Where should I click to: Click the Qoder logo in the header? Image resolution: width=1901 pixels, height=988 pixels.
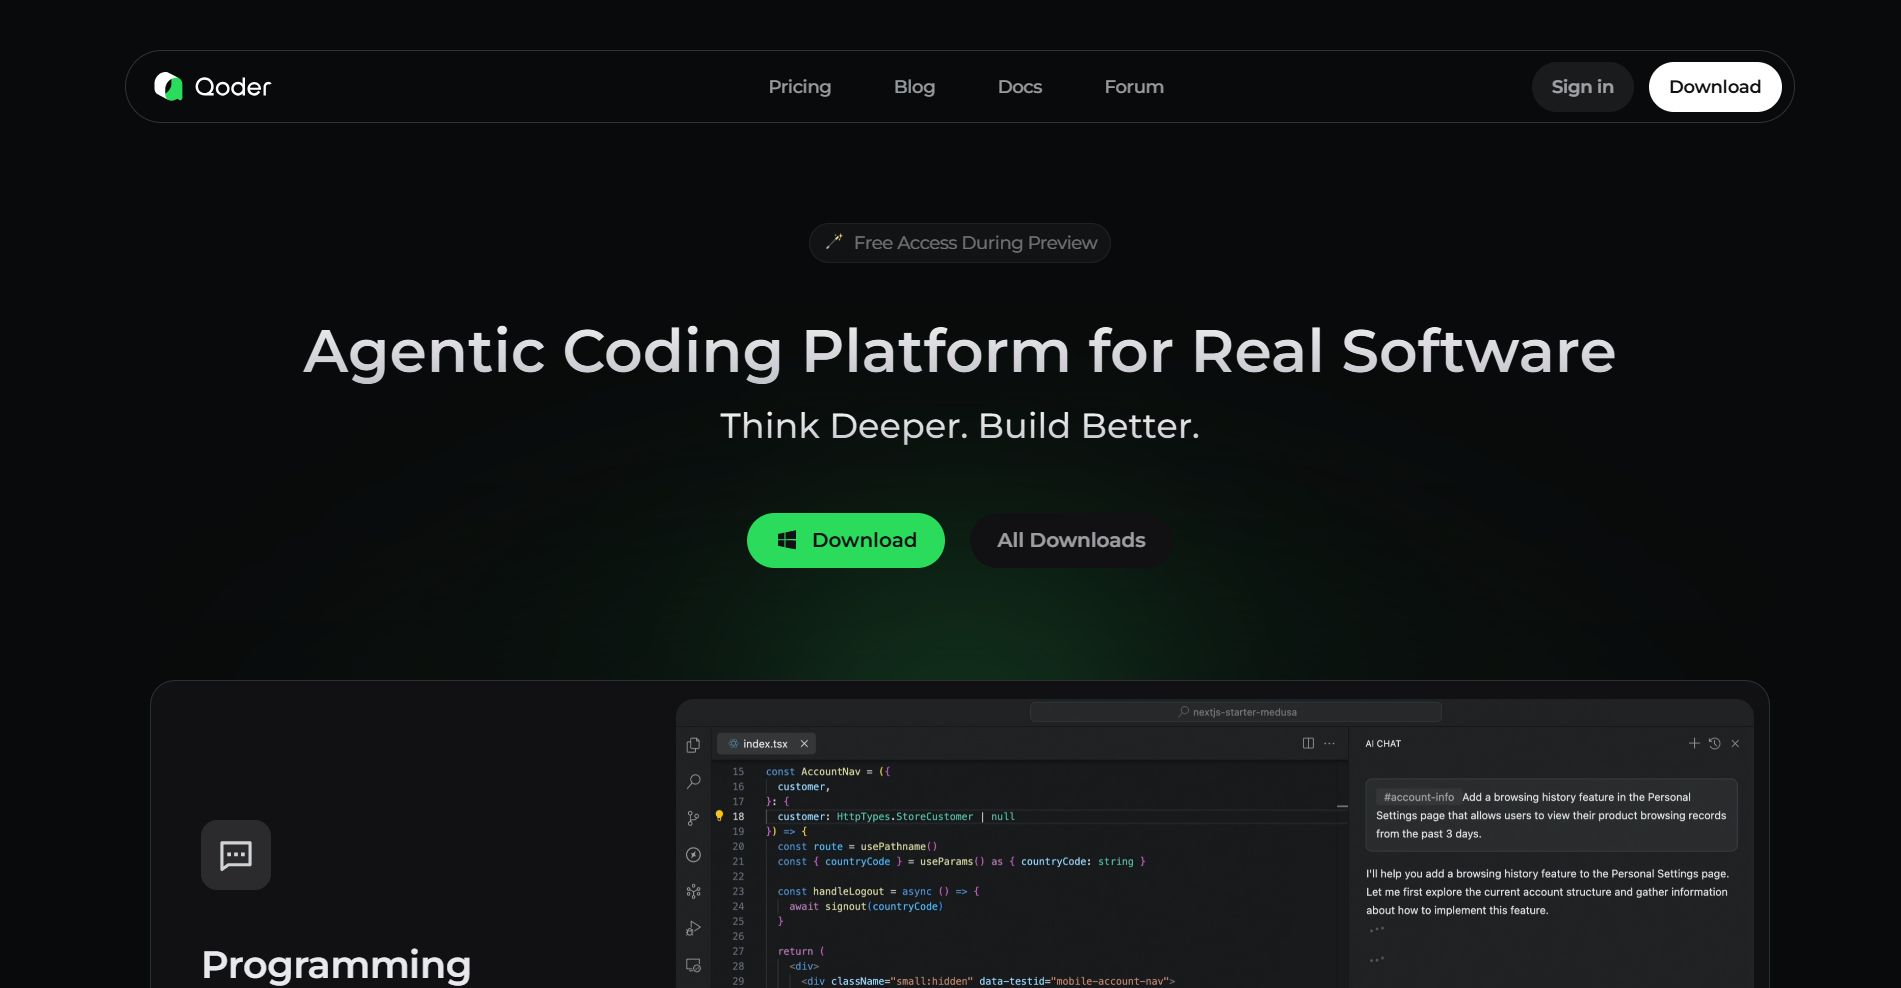[x=212, y=87]
